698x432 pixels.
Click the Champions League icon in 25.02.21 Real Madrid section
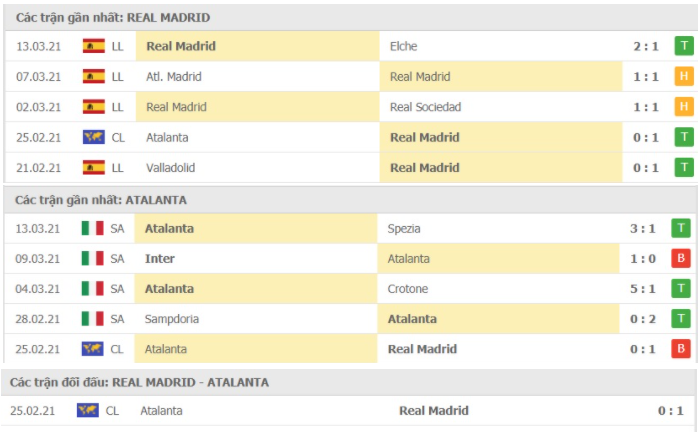click(x=94, y=137)
